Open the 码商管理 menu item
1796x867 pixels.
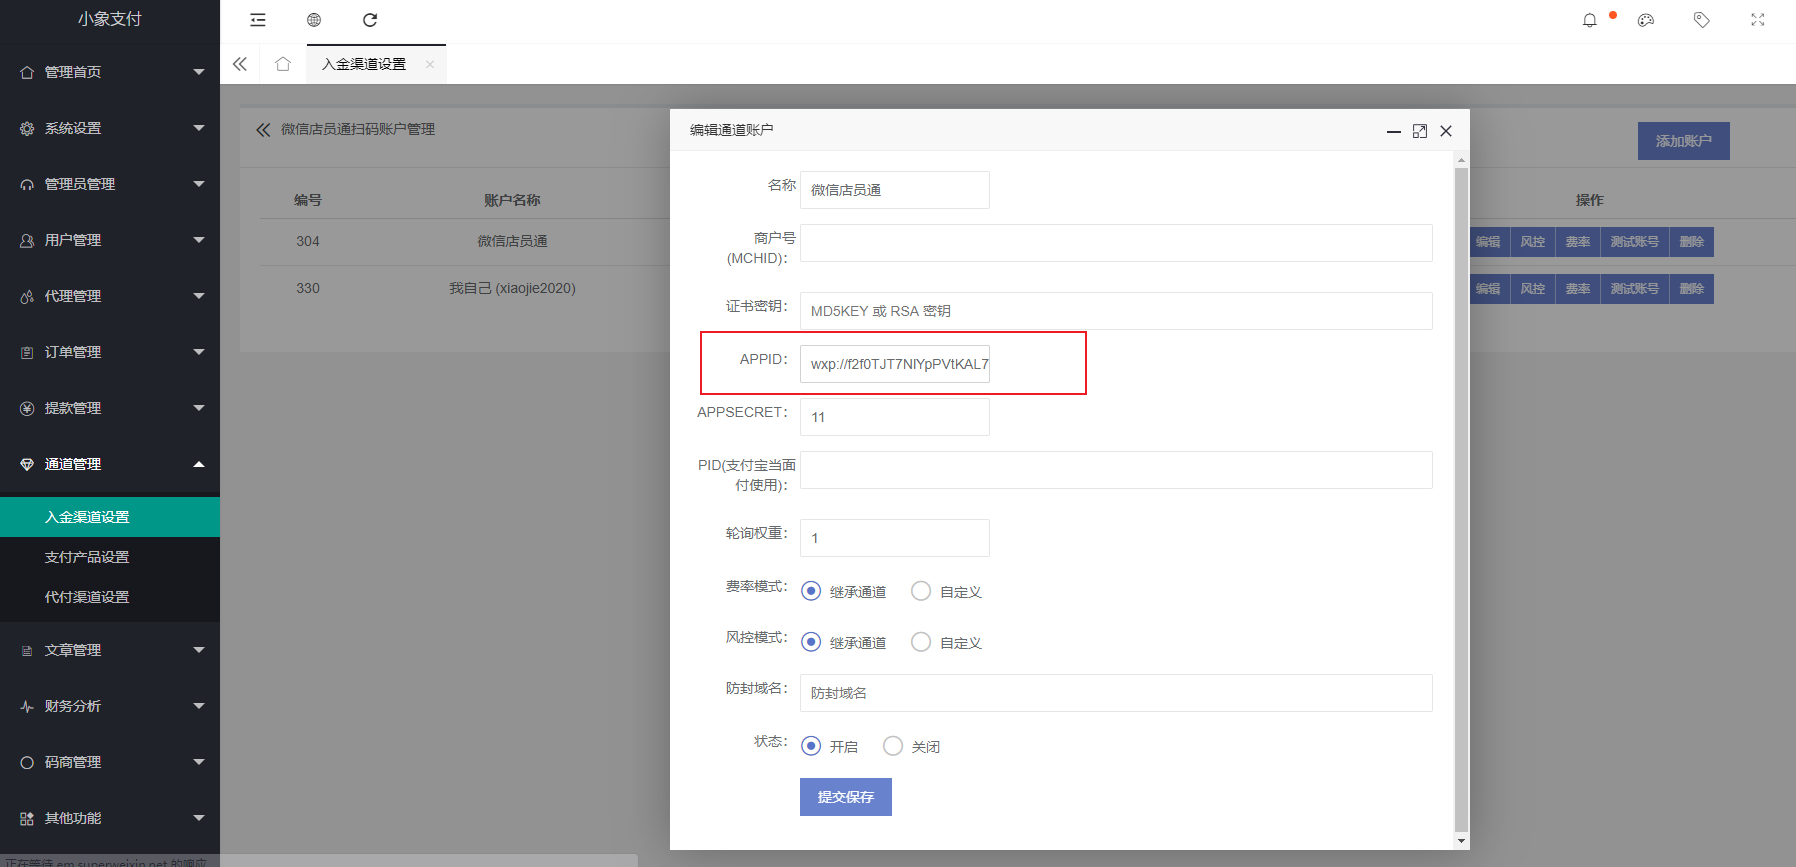pos(110,762)
